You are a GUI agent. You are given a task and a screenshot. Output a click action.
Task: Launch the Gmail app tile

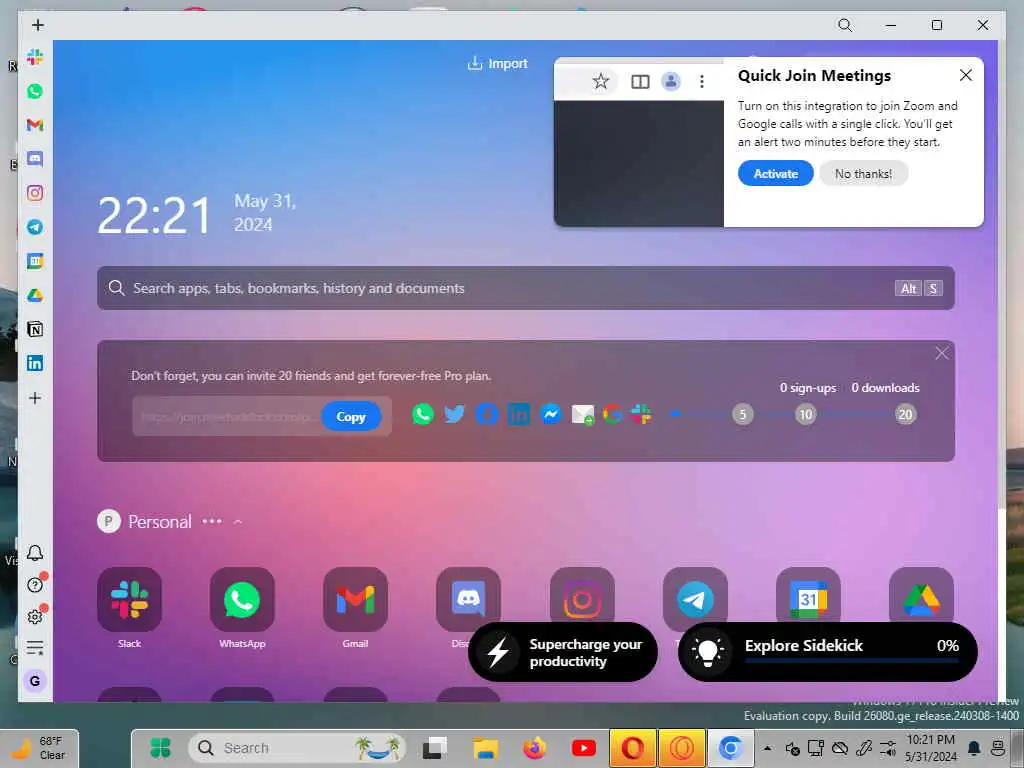pos(355,599)
